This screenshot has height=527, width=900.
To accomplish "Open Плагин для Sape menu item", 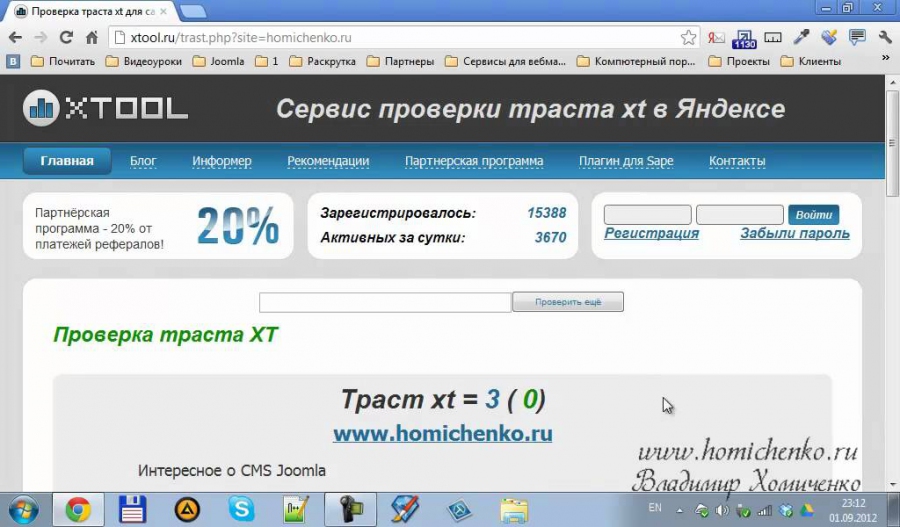I will 626,161.
